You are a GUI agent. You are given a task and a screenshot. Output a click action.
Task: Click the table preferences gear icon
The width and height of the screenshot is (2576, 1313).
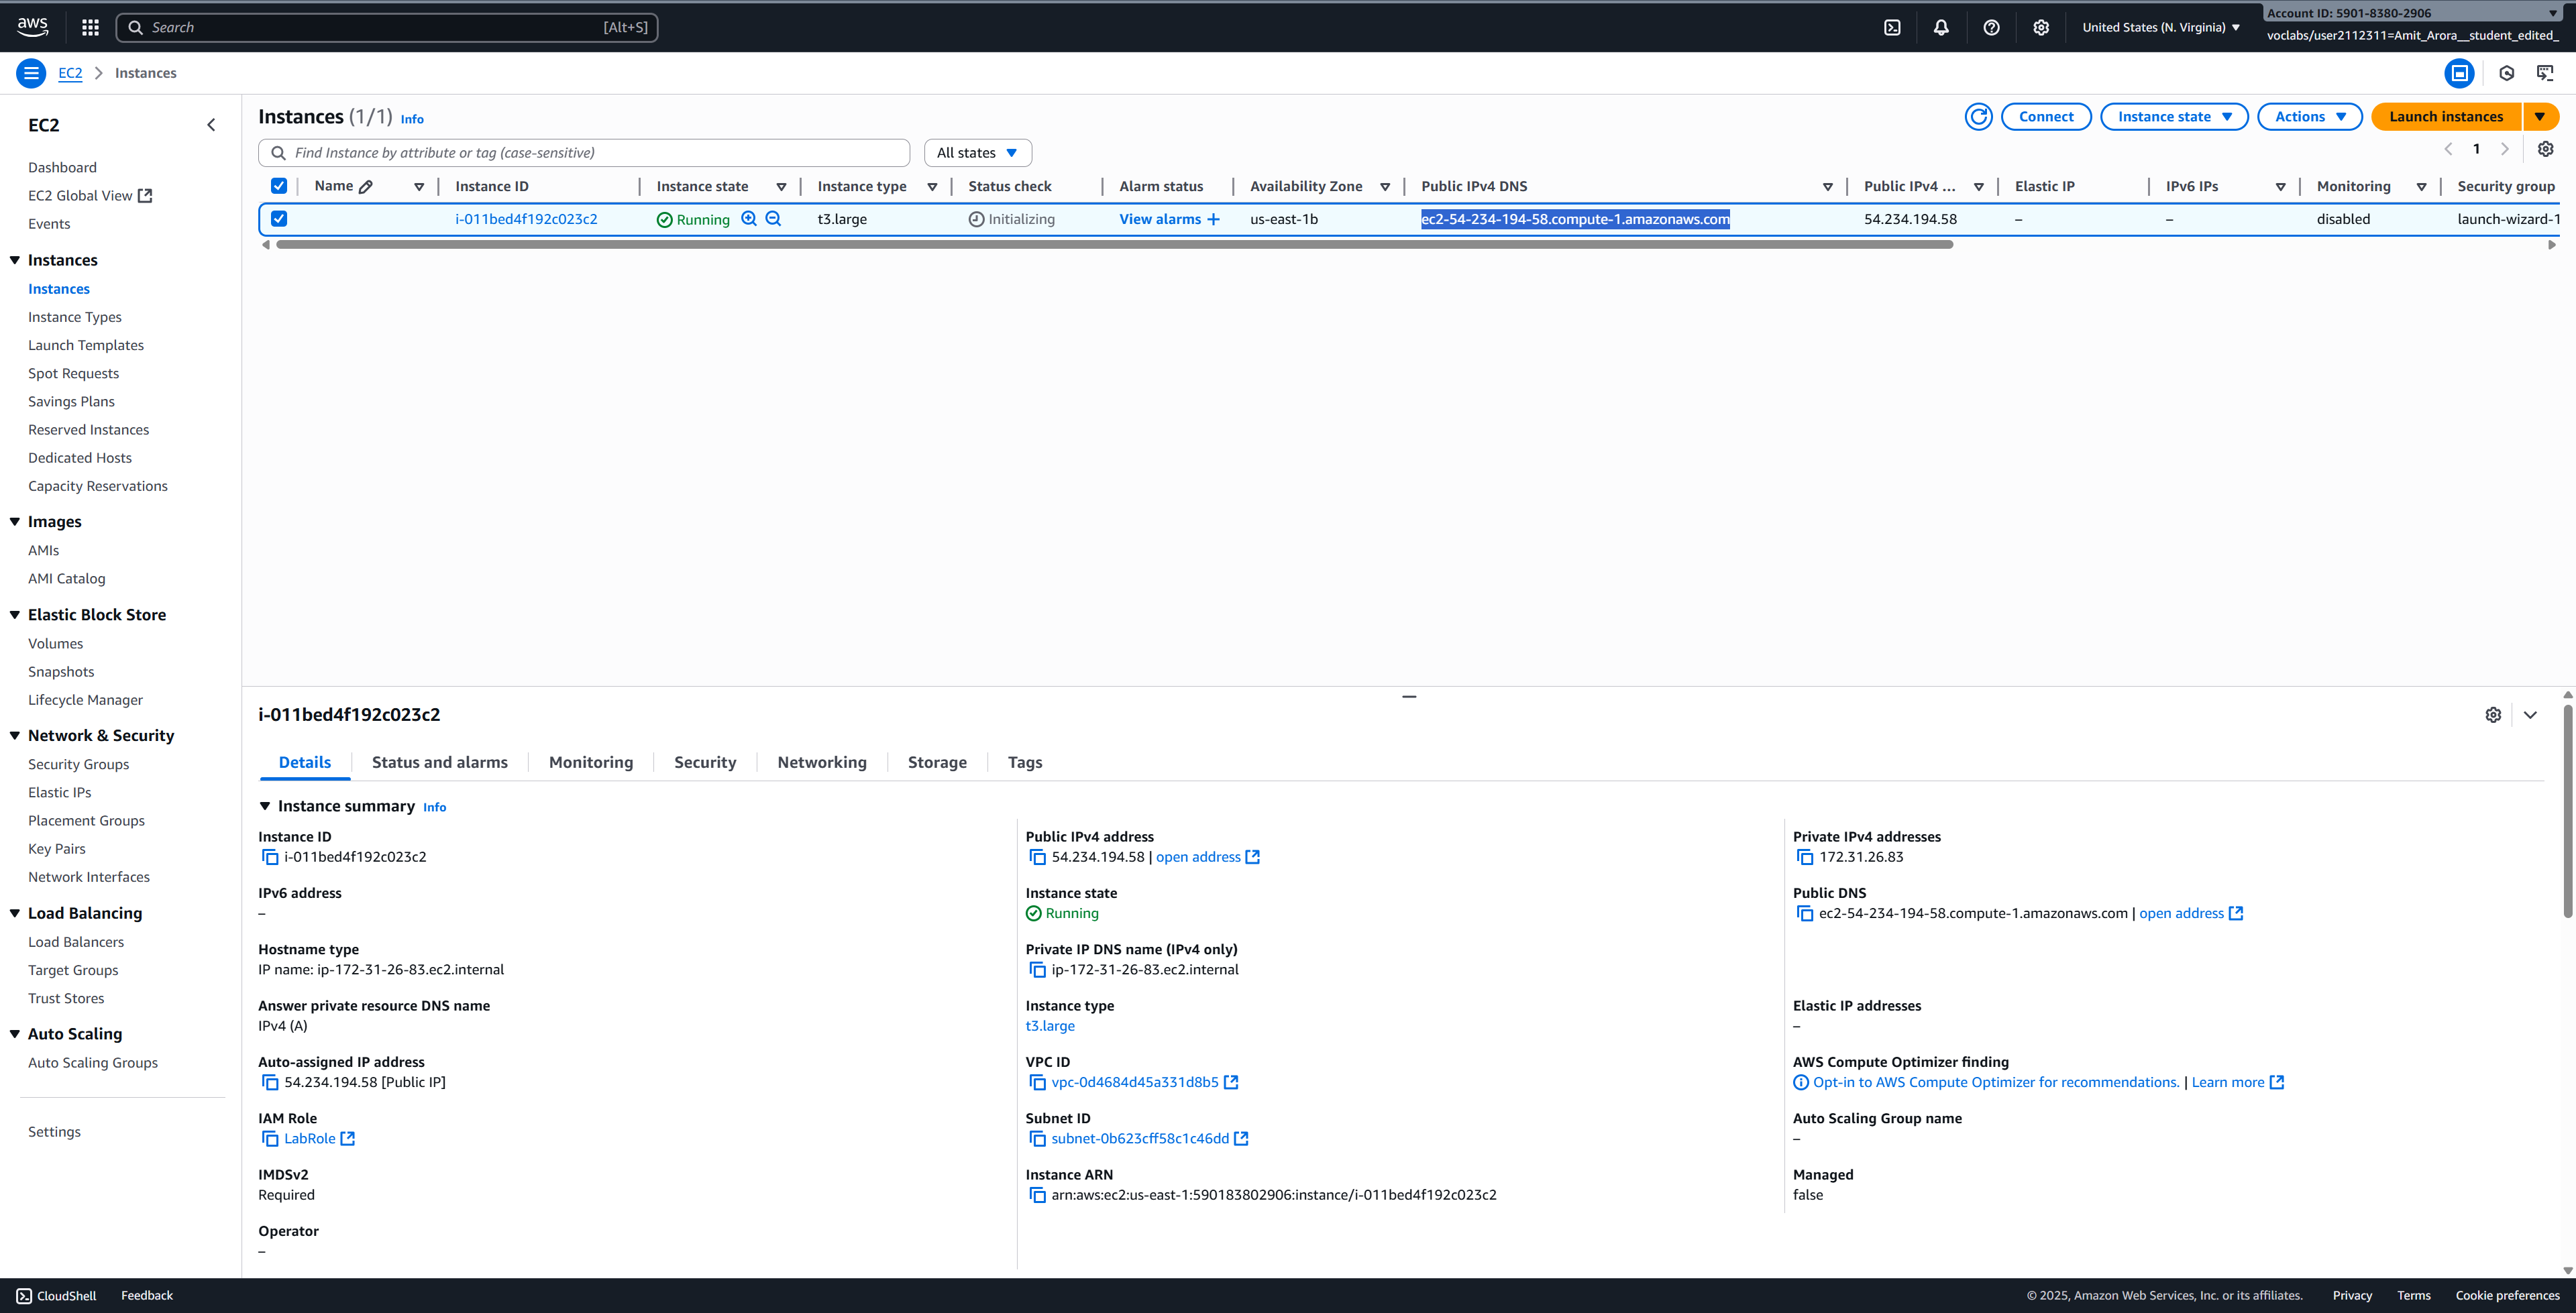[2545, 149]
